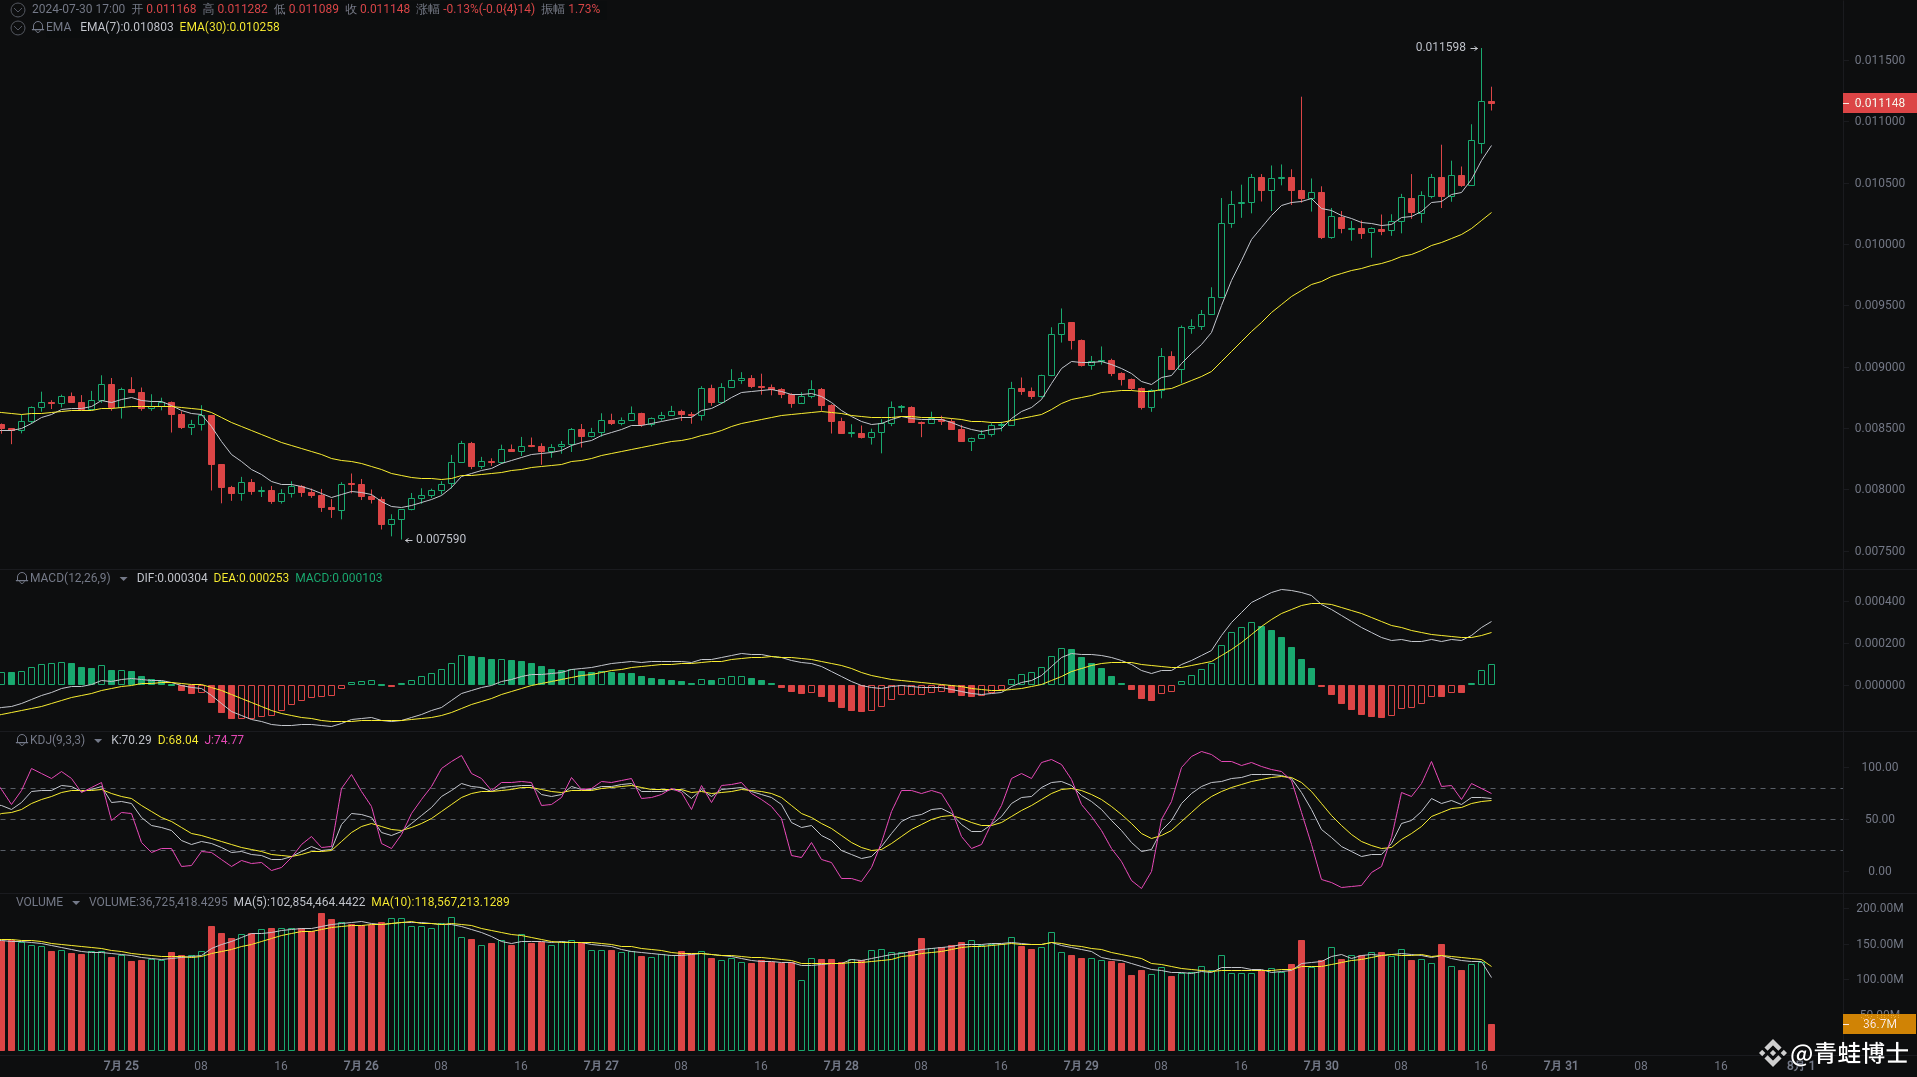Open the VOLUME indicator dropdown arrow
The height and width of the screenshot is (1077, 1917).
(x=75, y=901)
